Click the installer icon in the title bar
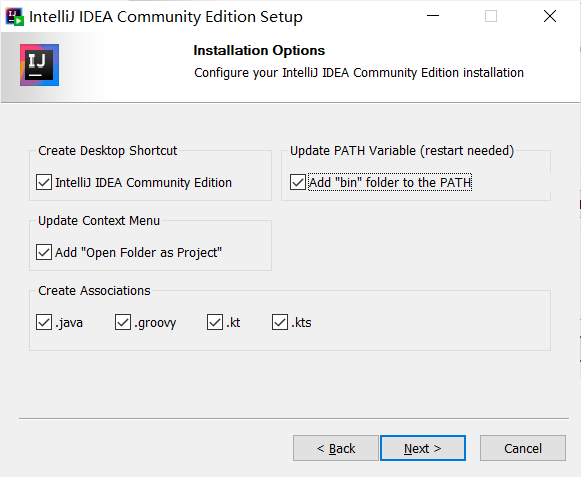Viewport: 581px width, 477px height. (x=15, y=17)
